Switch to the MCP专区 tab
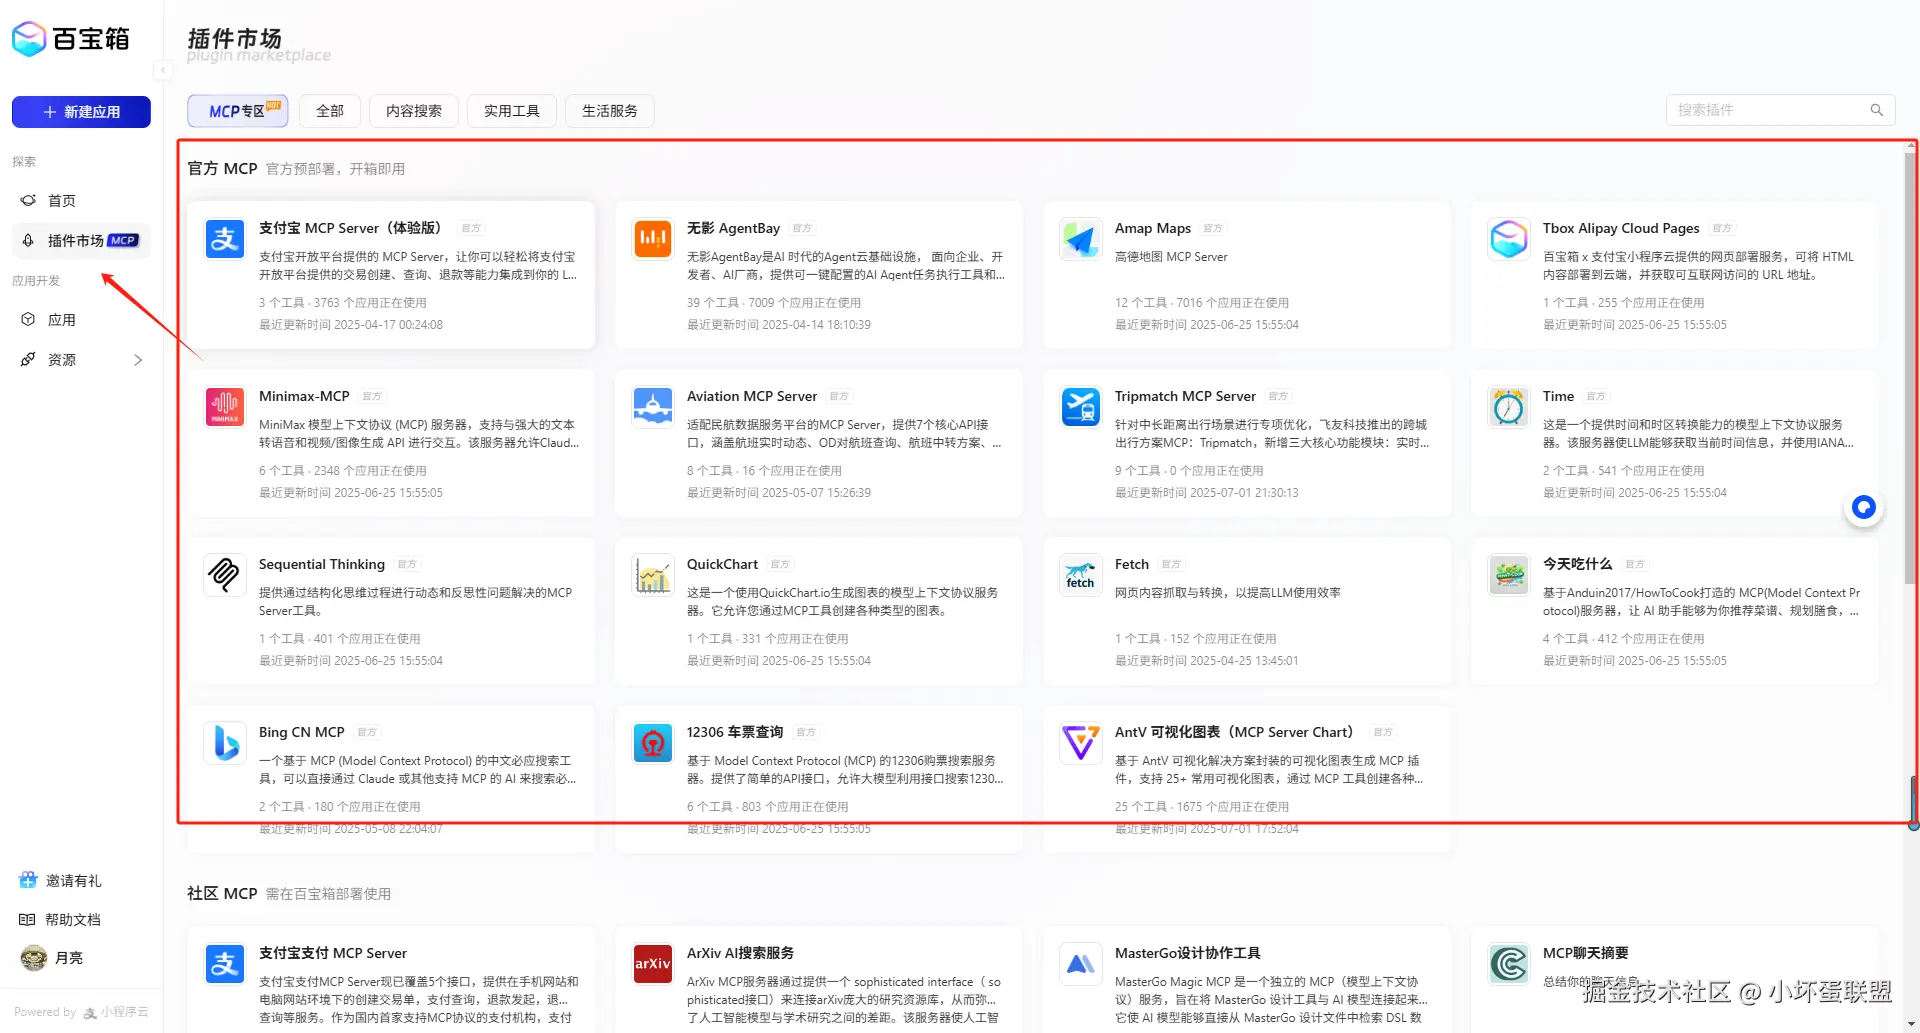 pos(238,111)
